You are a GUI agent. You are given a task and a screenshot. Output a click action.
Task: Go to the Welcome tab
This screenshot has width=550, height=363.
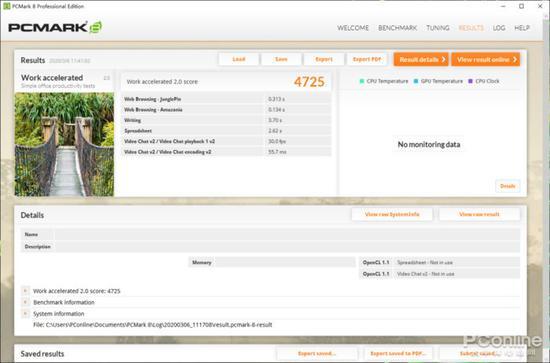(x=353, y=28)
